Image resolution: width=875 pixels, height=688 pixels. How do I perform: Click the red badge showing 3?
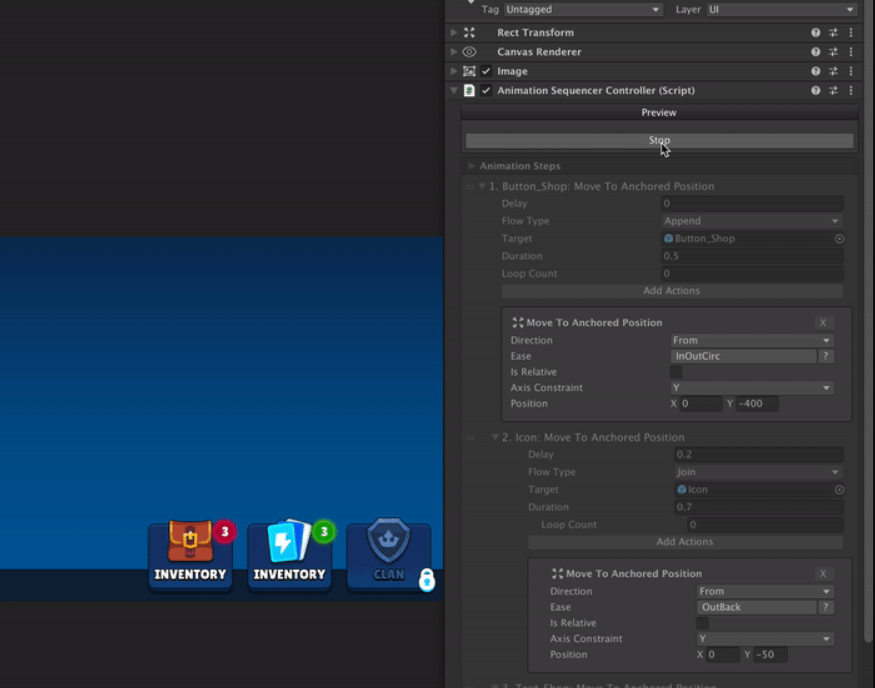[225, 532]
